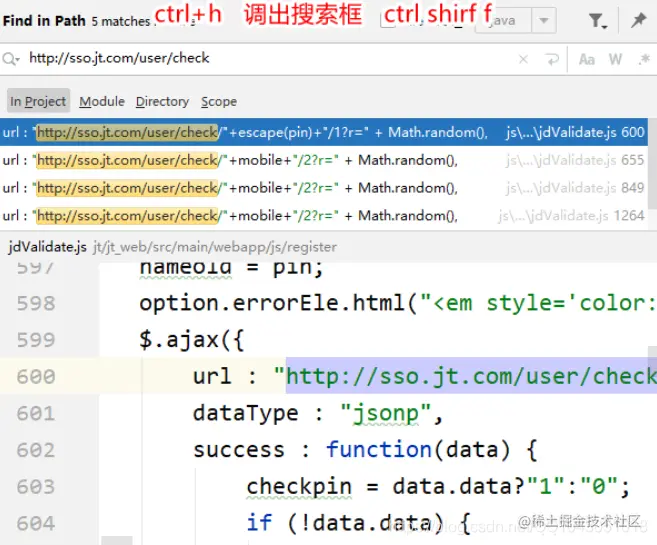Click the function keyword on line 602

[379, 450]
